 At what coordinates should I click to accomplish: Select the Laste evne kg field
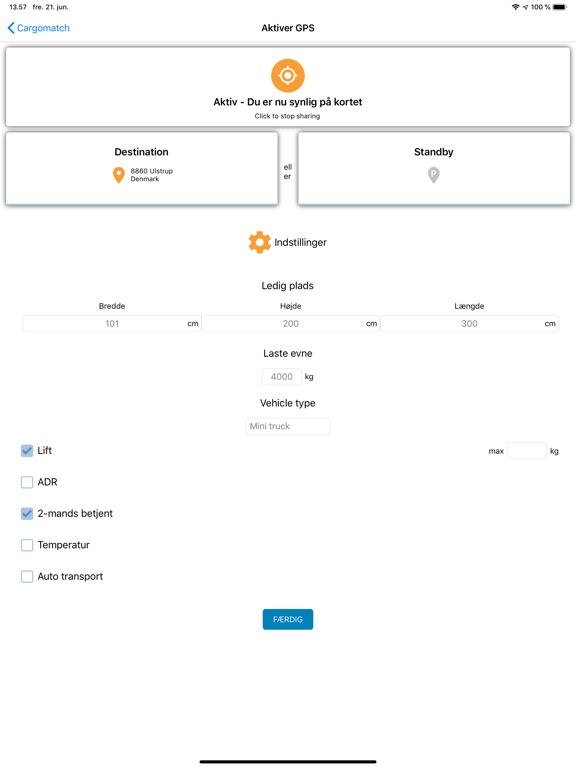pos(282,377)
